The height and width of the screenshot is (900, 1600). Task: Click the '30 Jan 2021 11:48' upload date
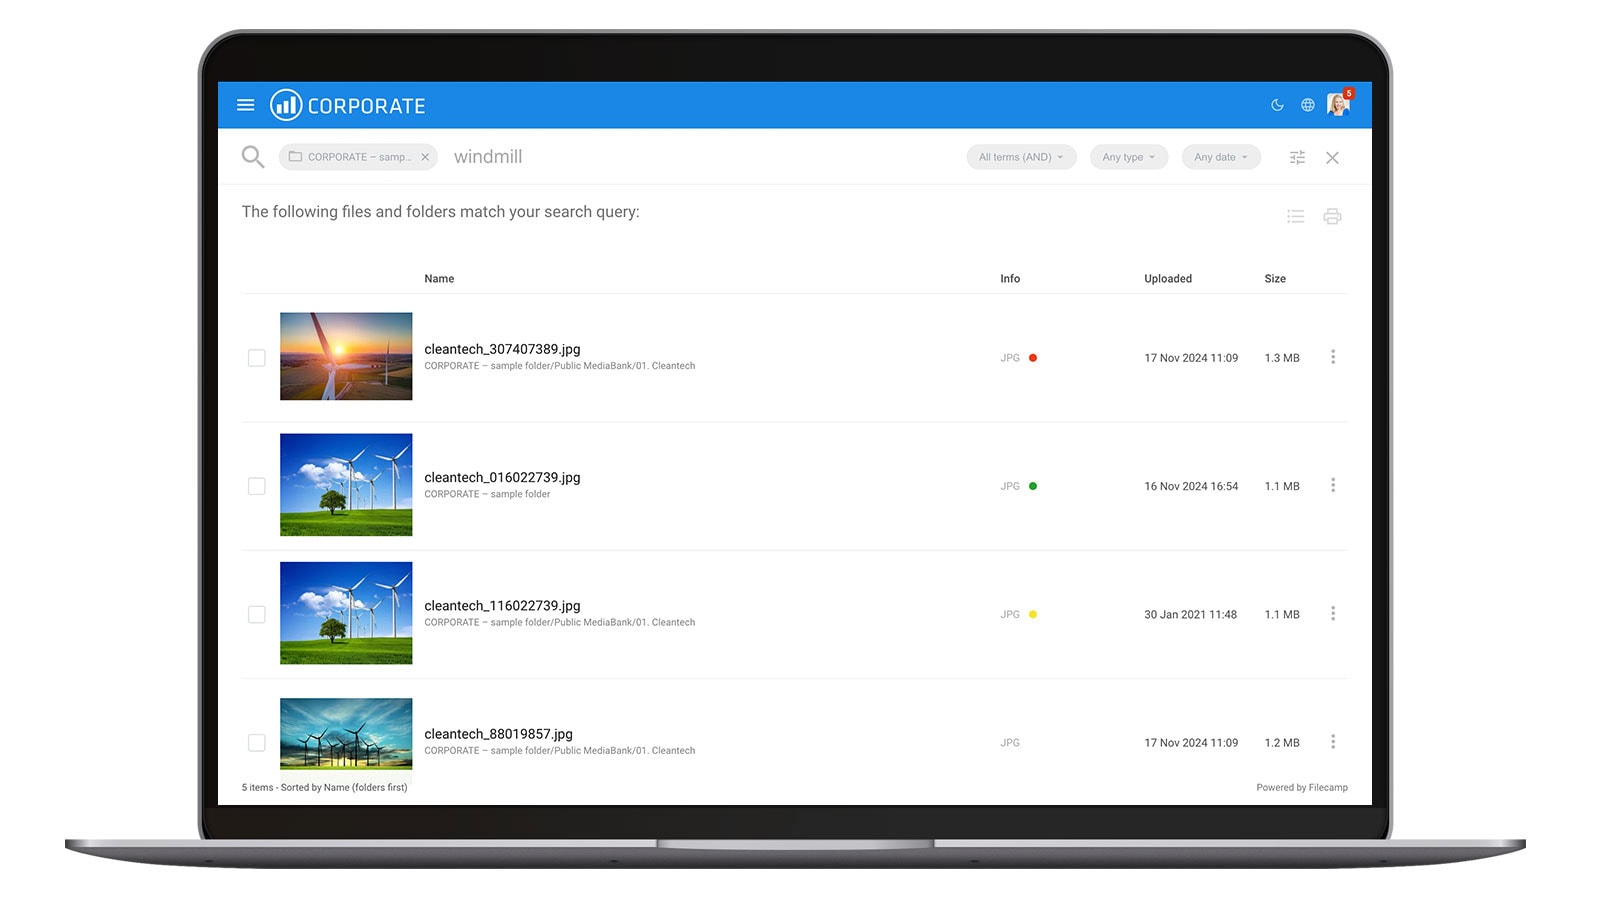(1190, 614)
